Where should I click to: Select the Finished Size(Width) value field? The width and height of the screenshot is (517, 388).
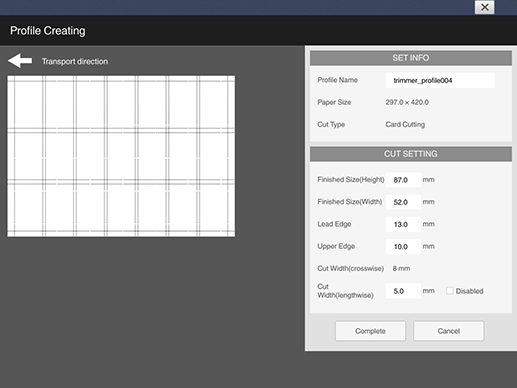click(x=403, y=202)
